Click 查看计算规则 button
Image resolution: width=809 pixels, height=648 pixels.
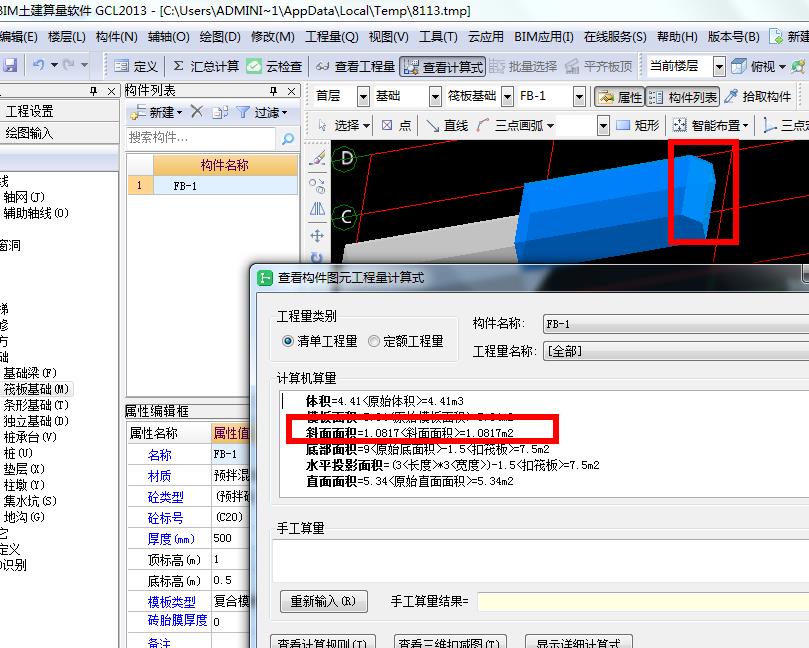pos(323,641)
